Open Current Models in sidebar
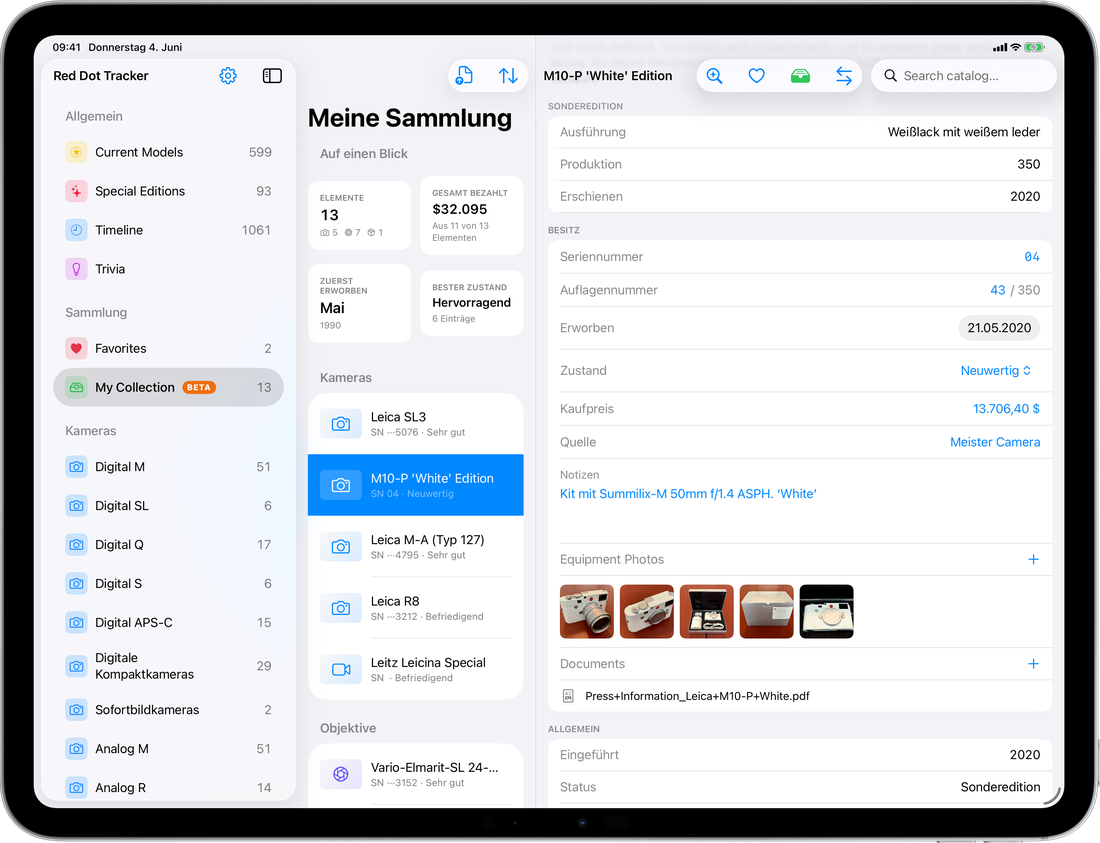 168,152
